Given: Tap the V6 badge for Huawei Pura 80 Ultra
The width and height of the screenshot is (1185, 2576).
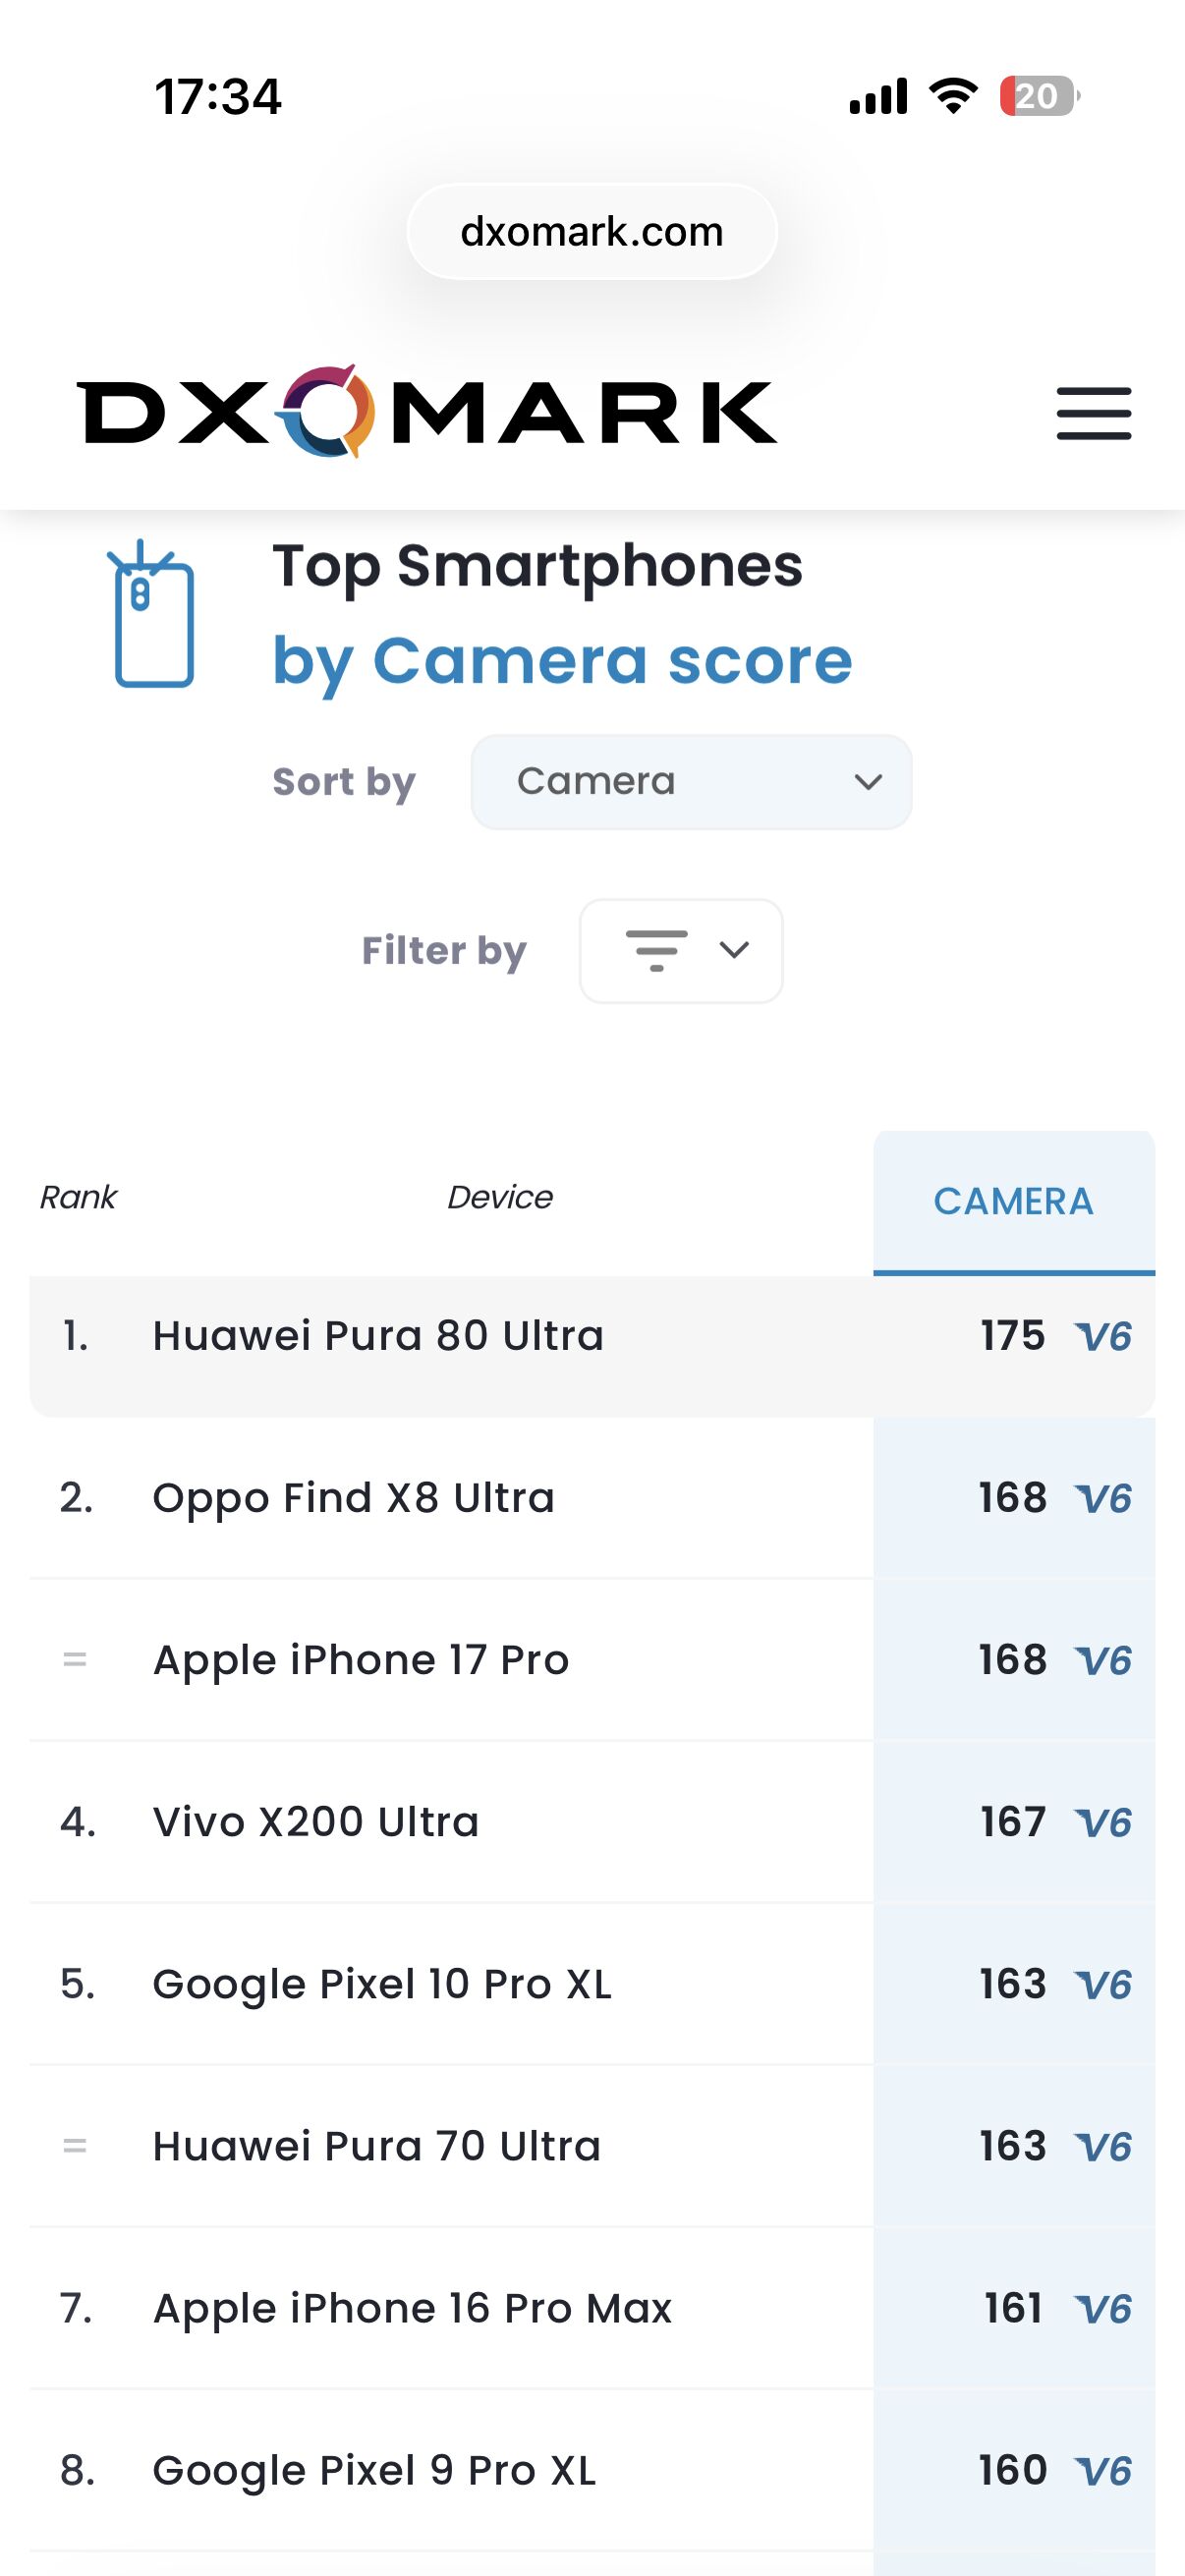Looking at the screenshot, I should [1104, 1337].
